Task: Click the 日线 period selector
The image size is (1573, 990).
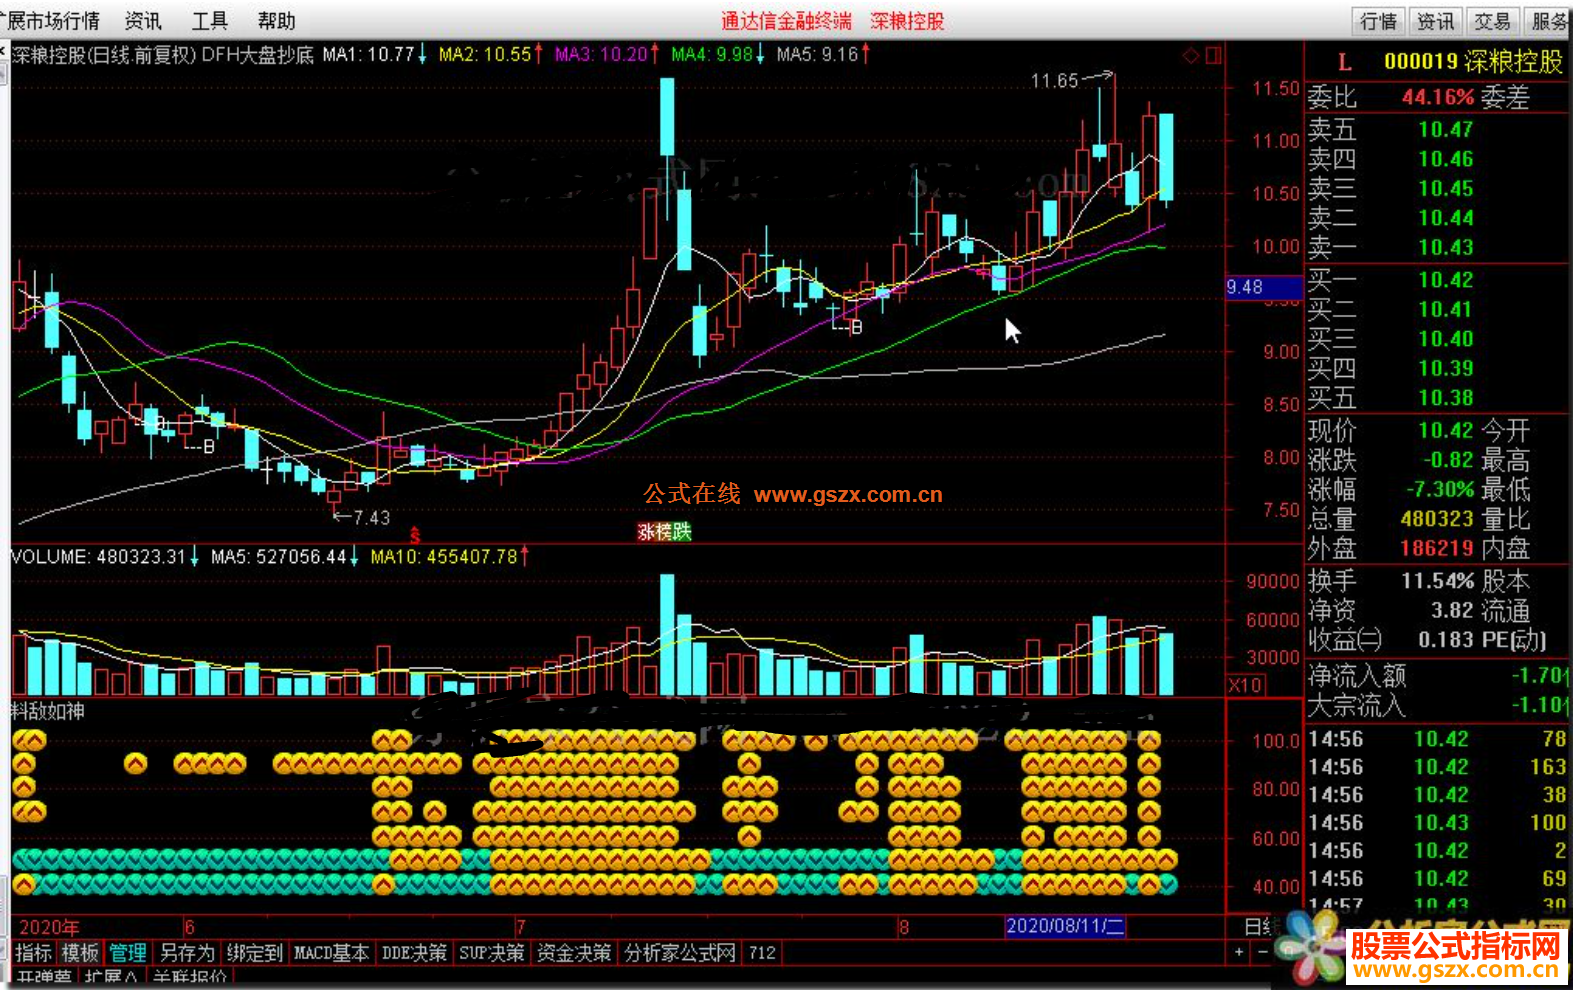Action: pyautogui.click(x=1260, y=927)
